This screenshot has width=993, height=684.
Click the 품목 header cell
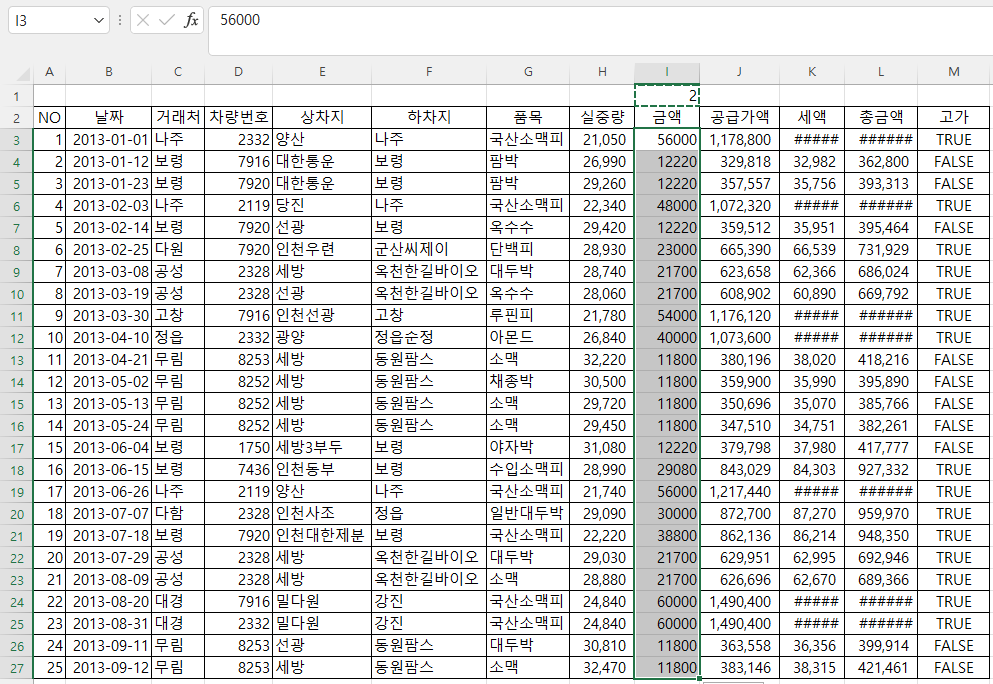(528, 117)
